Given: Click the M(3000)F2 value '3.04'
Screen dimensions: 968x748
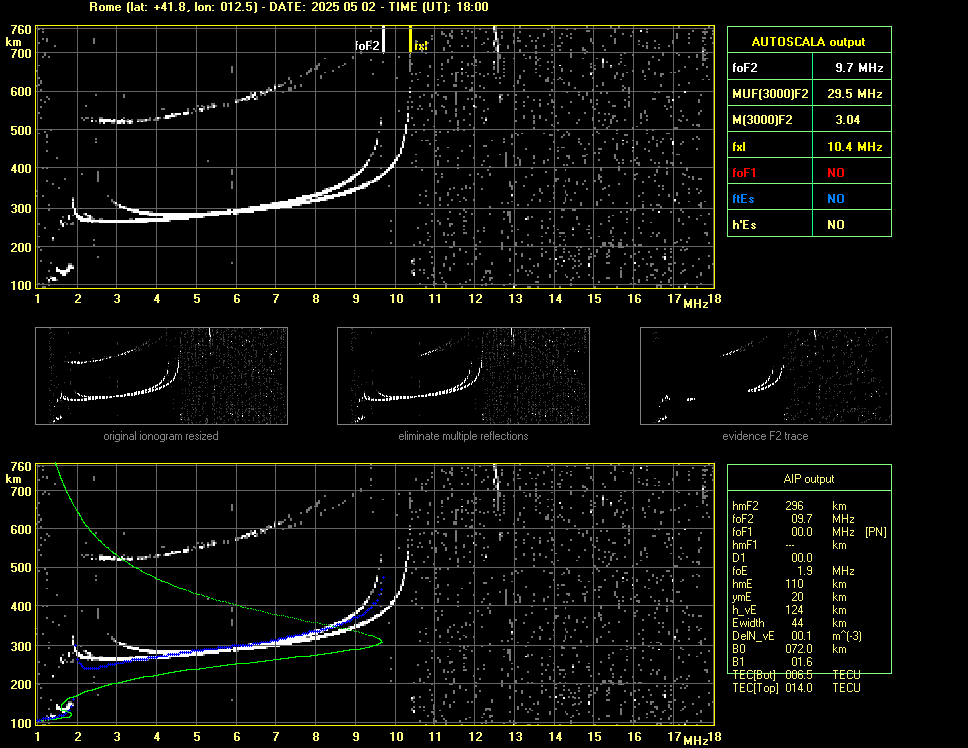Looking at the screenshot, I should tap(848, 120).
